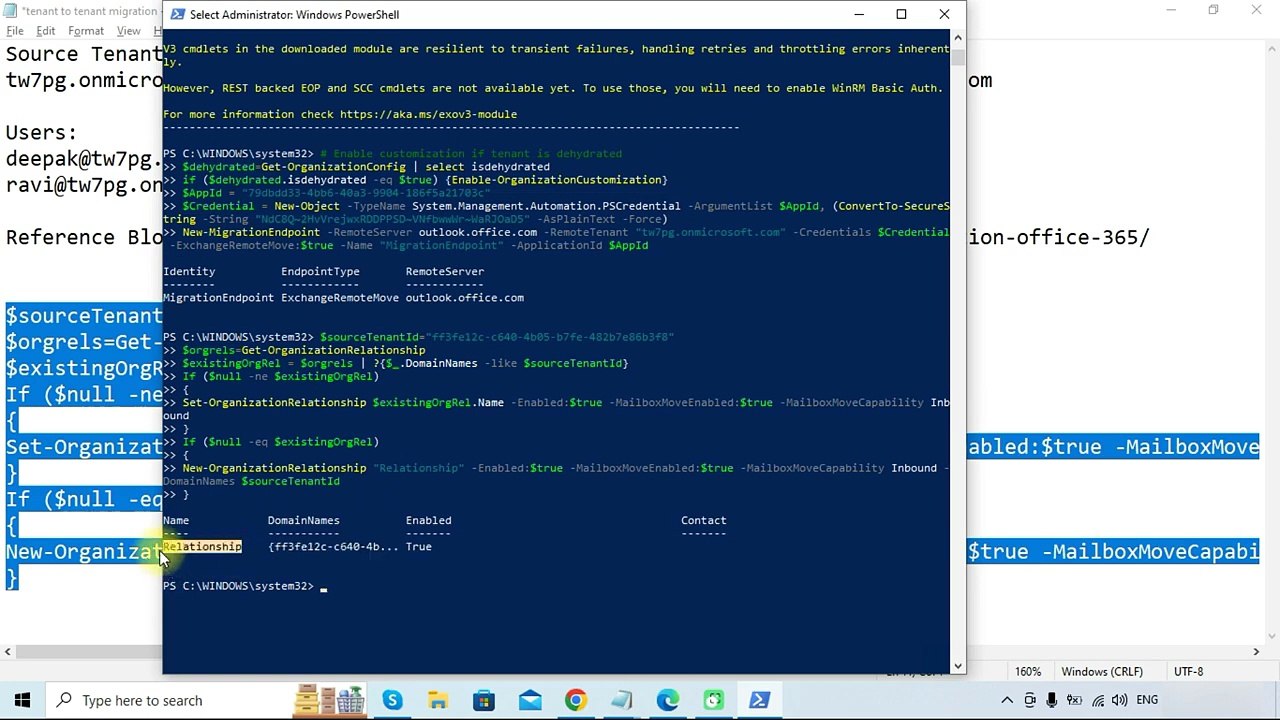Open the green recorder app on taskbar
This screenshot has height=720, width=1280.
[714, 700]
